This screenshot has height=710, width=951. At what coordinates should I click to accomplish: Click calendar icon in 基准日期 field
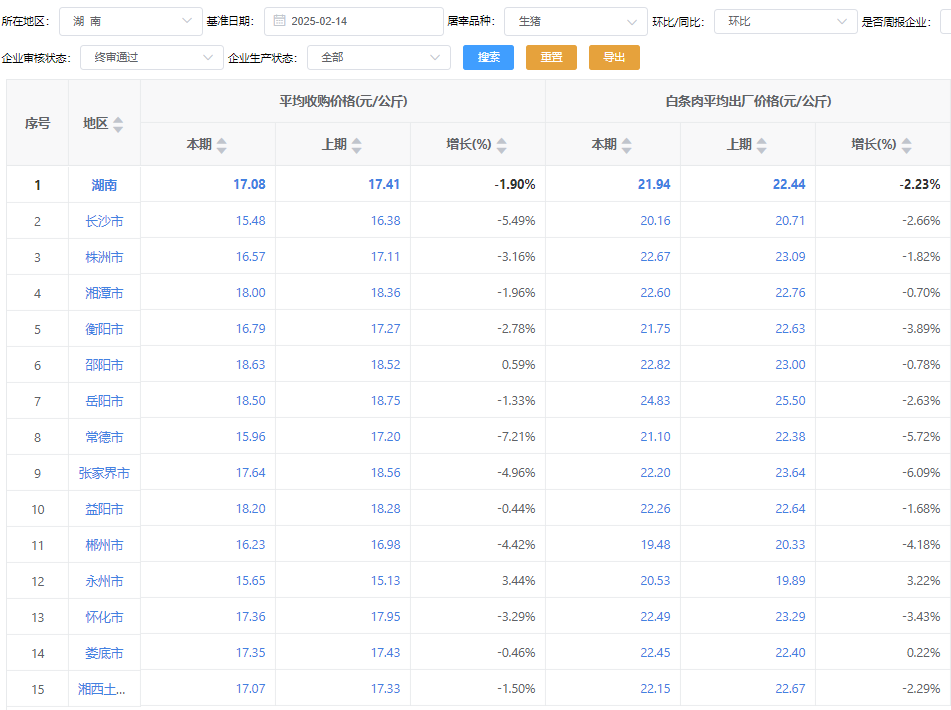pyautogui.click(x=279, y=21)
